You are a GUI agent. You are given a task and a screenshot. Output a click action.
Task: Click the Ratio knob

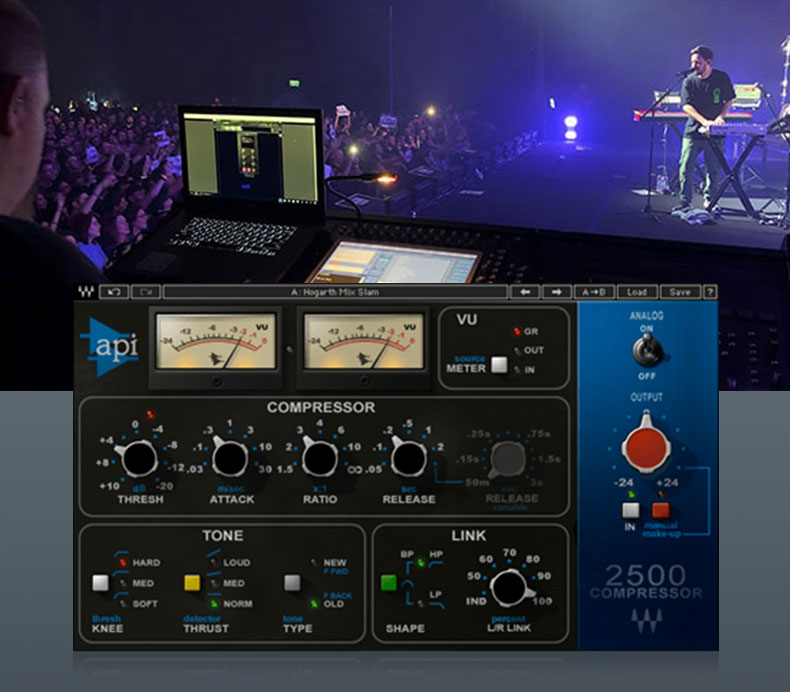(x=319, y=458)
